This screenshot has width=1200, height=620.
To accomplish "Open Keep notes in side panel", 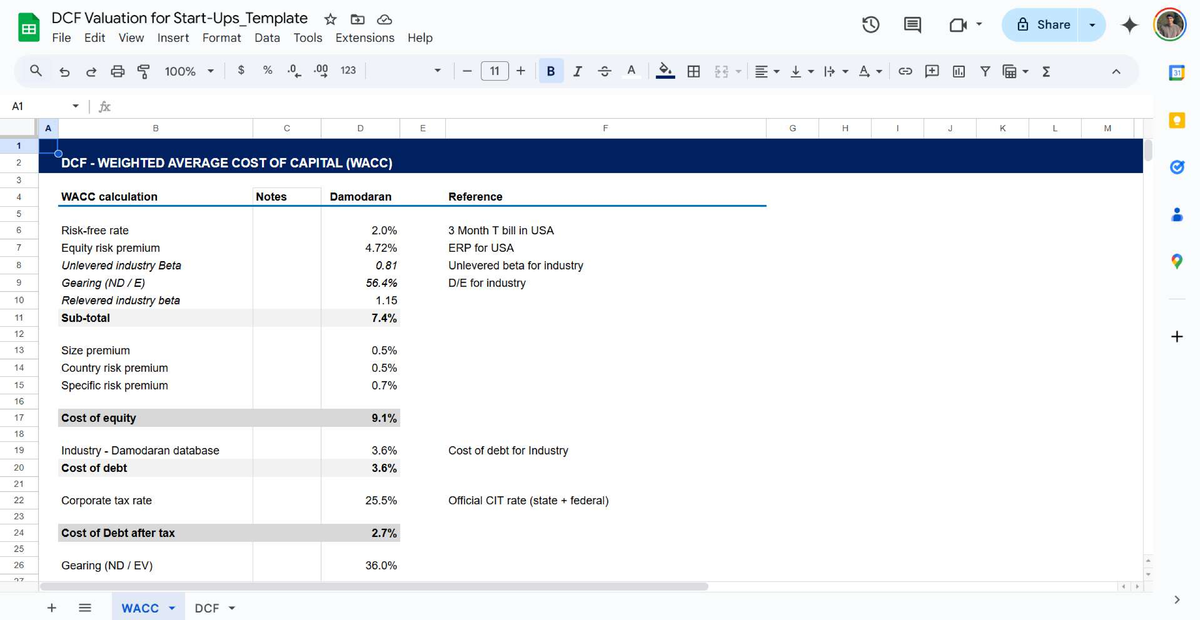I will point(1176,120).
